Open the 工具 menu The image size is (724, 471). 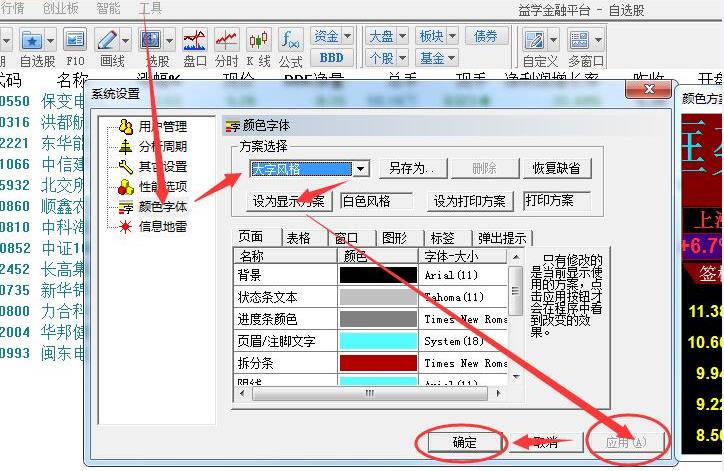pos(149,8)
